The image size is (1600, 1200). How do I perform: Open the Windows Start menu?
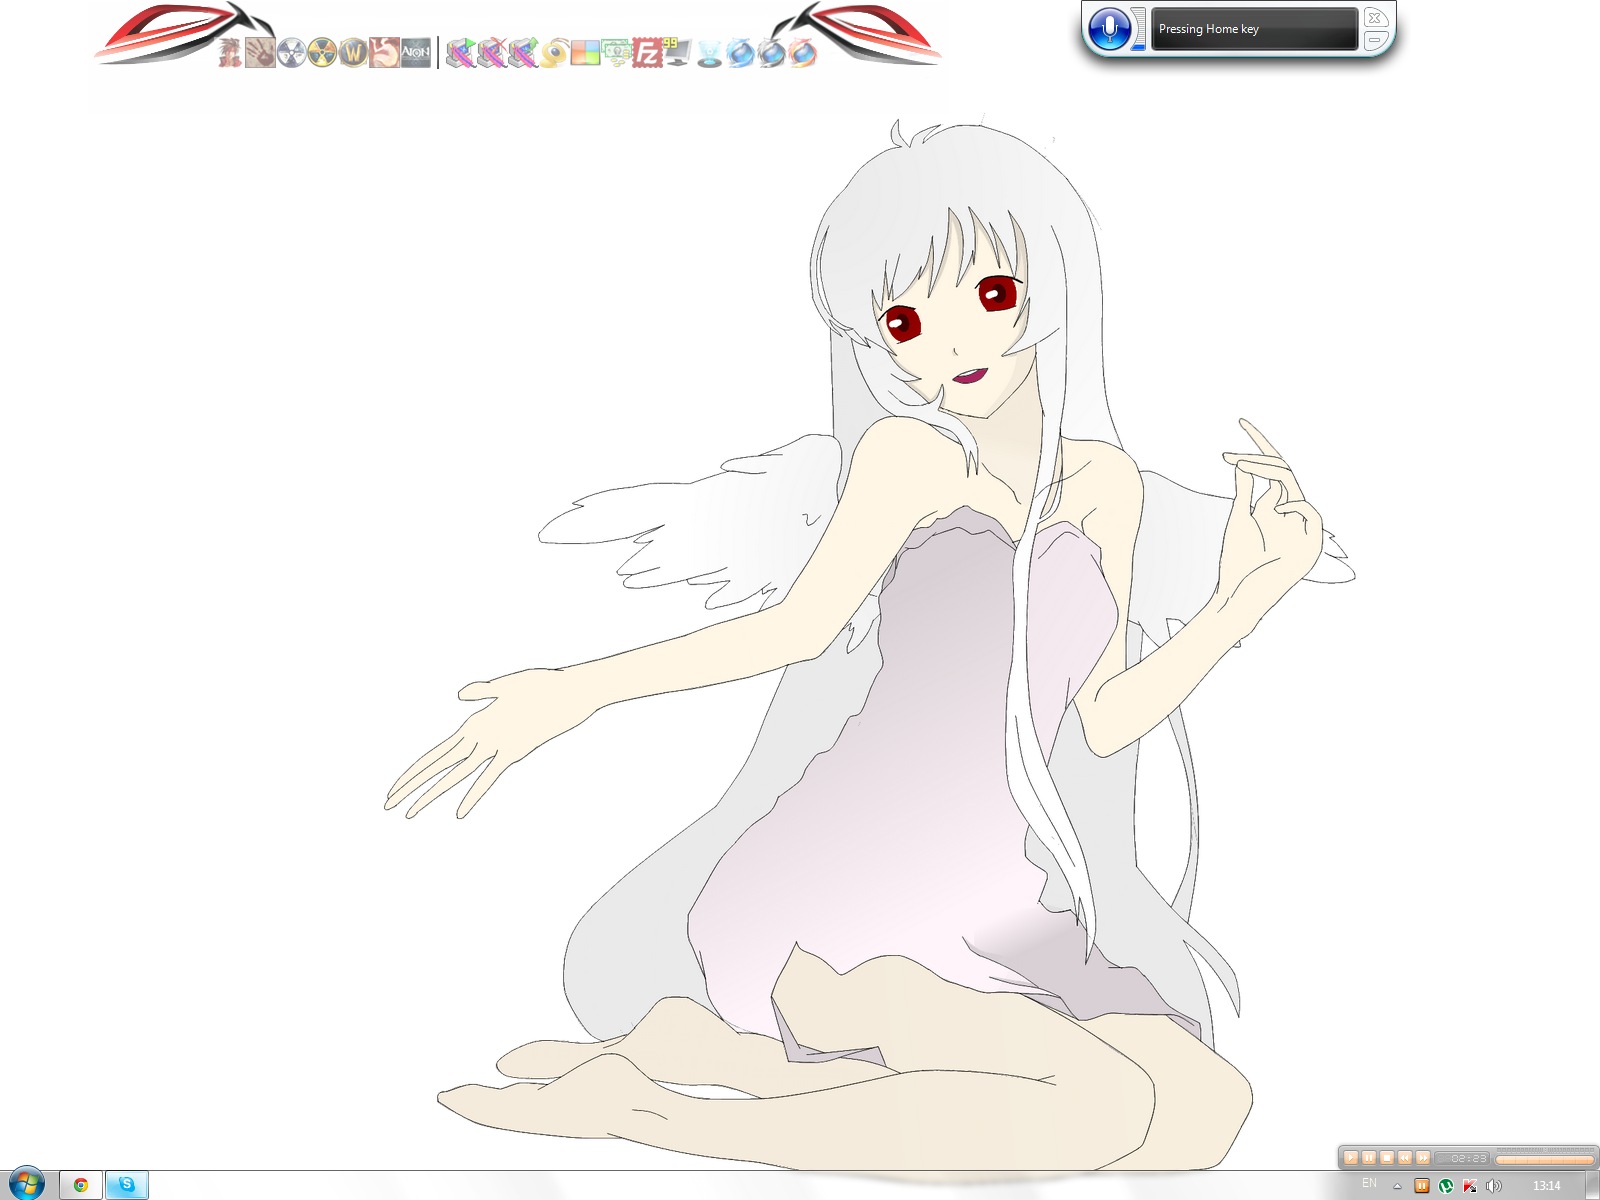tap(26, 1184)
